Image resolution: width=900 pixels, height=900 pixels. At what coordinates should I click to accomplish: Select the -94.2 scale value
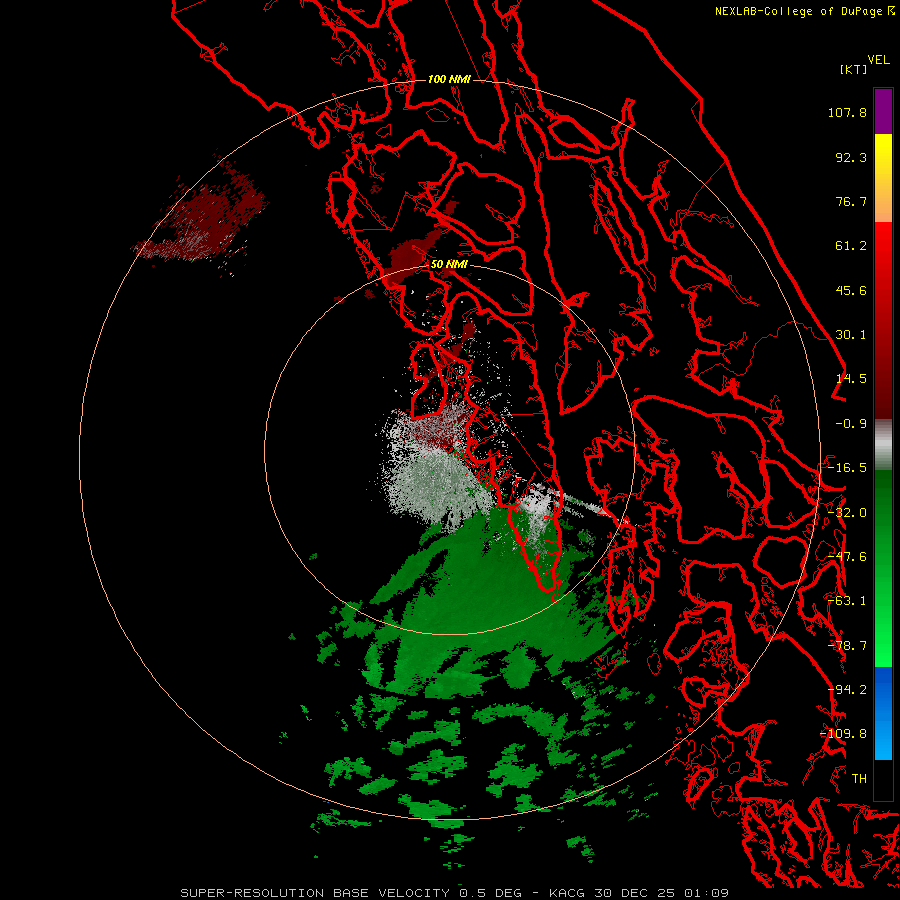click(847, 690)
